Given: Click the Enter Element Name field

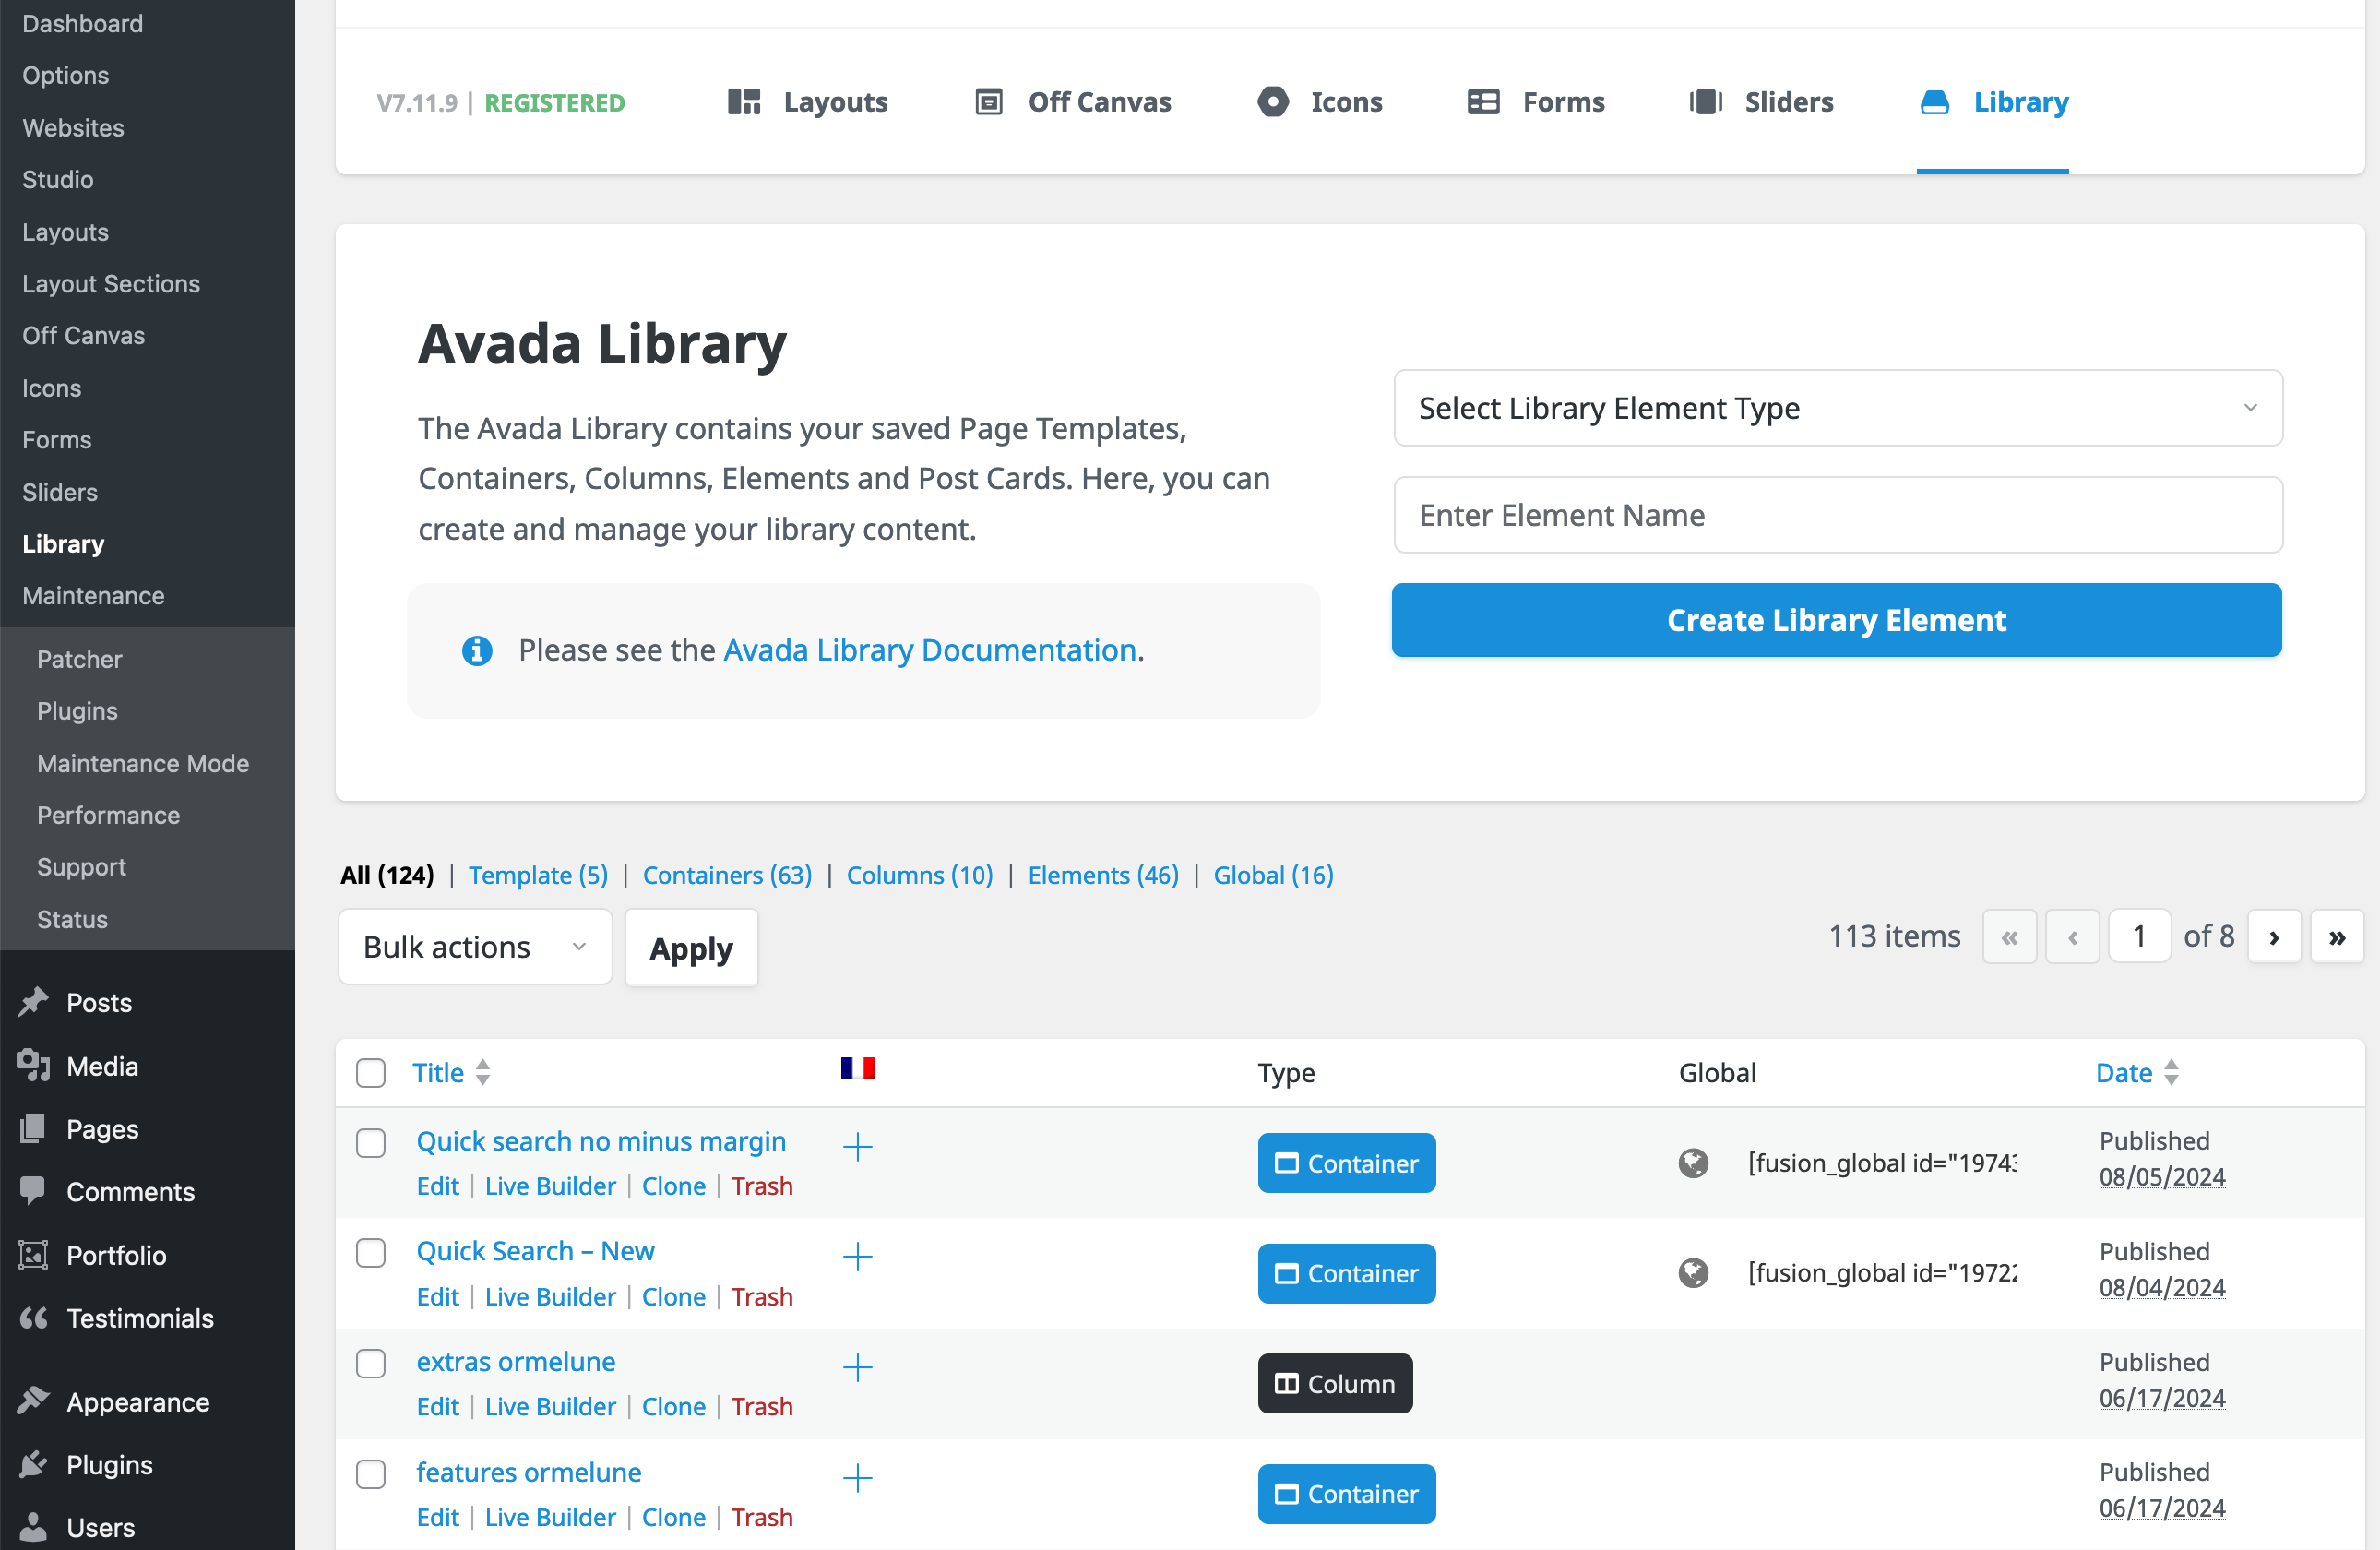Looking at the screenshot, I should [1837, 515].
